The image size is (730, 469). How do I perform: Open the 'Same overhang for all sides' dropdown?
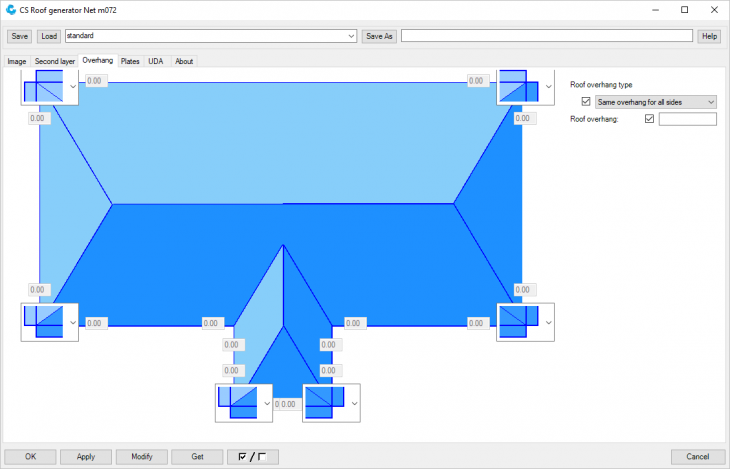[656, 102]
